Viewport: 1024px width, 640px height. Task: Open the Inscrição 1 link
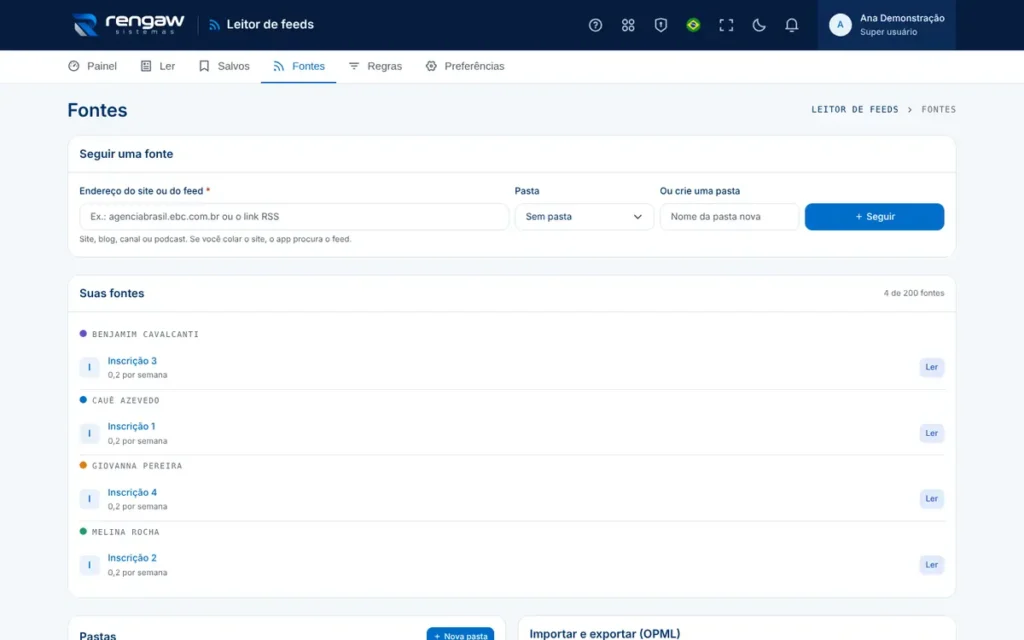point(131,426)
